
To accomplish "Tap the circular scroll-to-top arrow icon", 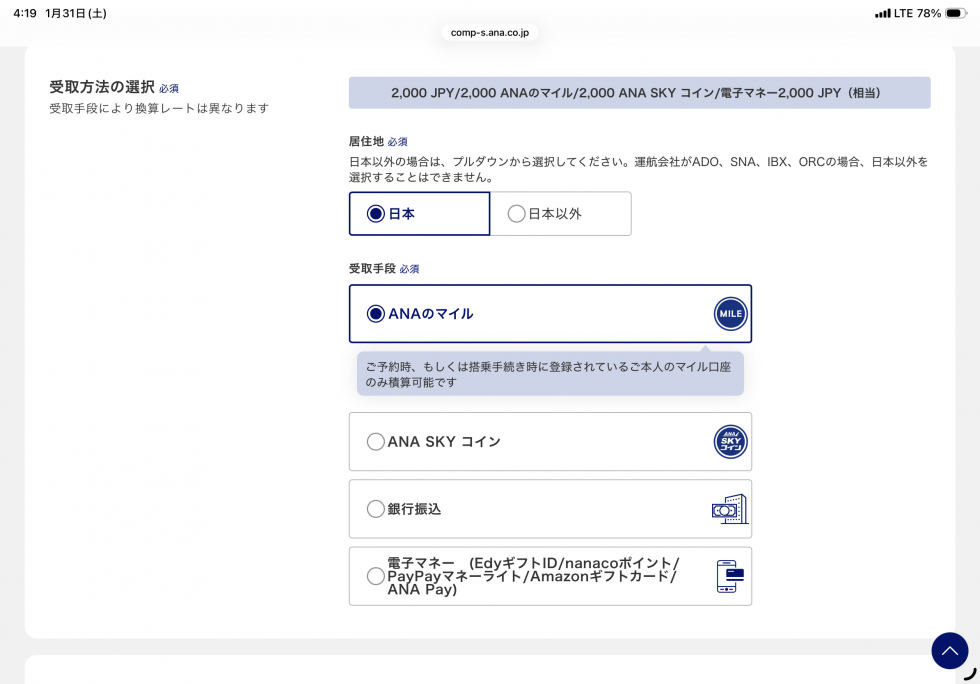I will click(x=950, y=650).
